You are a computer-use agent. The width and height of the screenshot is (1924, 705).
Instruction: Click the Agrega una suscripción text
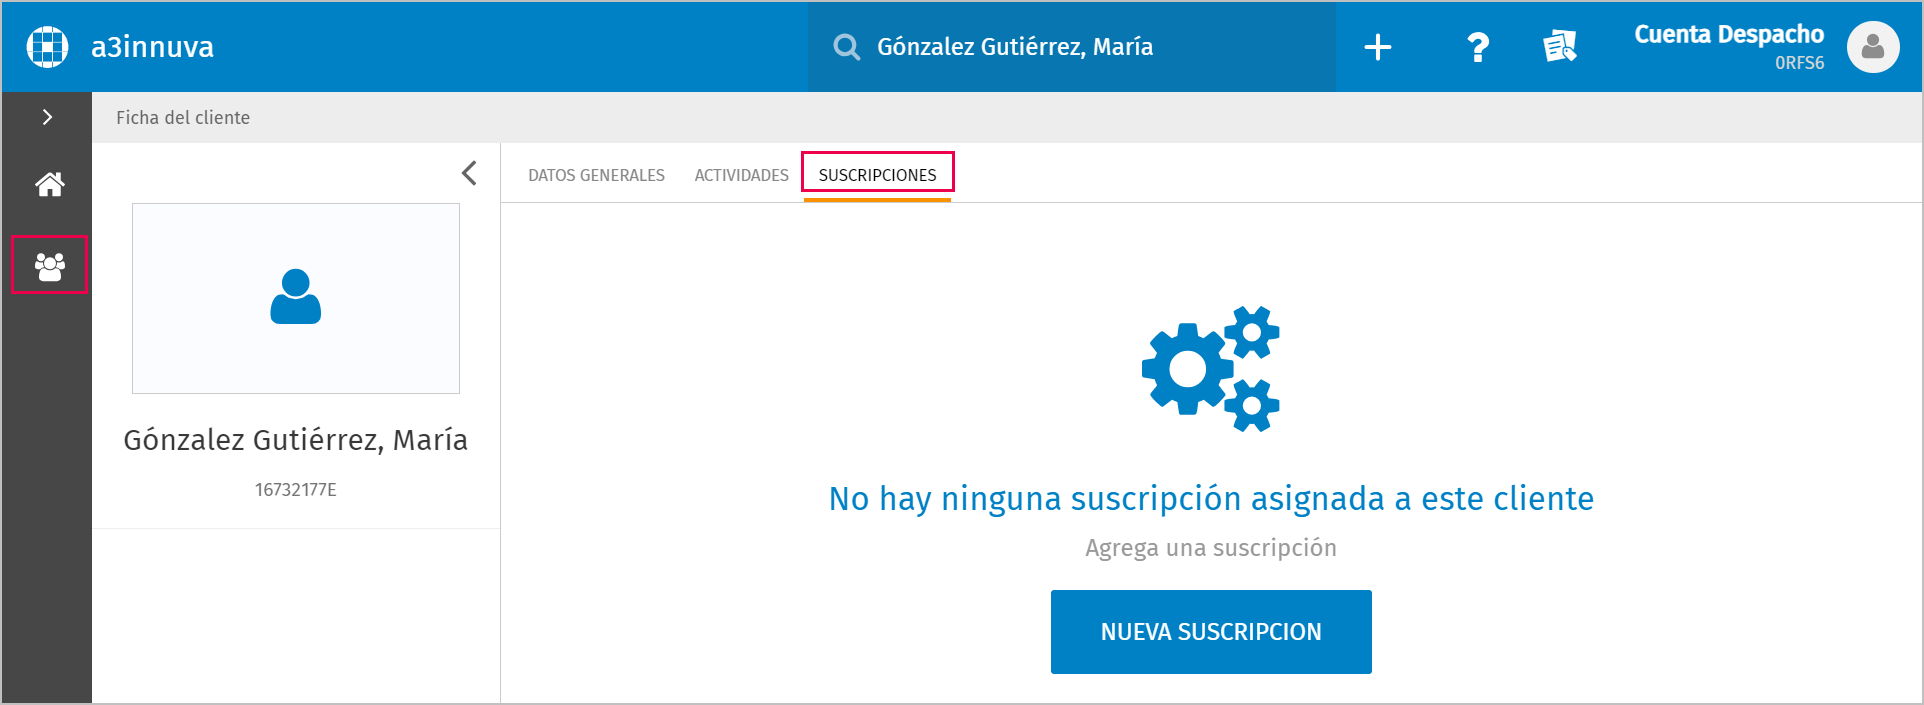pos(1211,548)
